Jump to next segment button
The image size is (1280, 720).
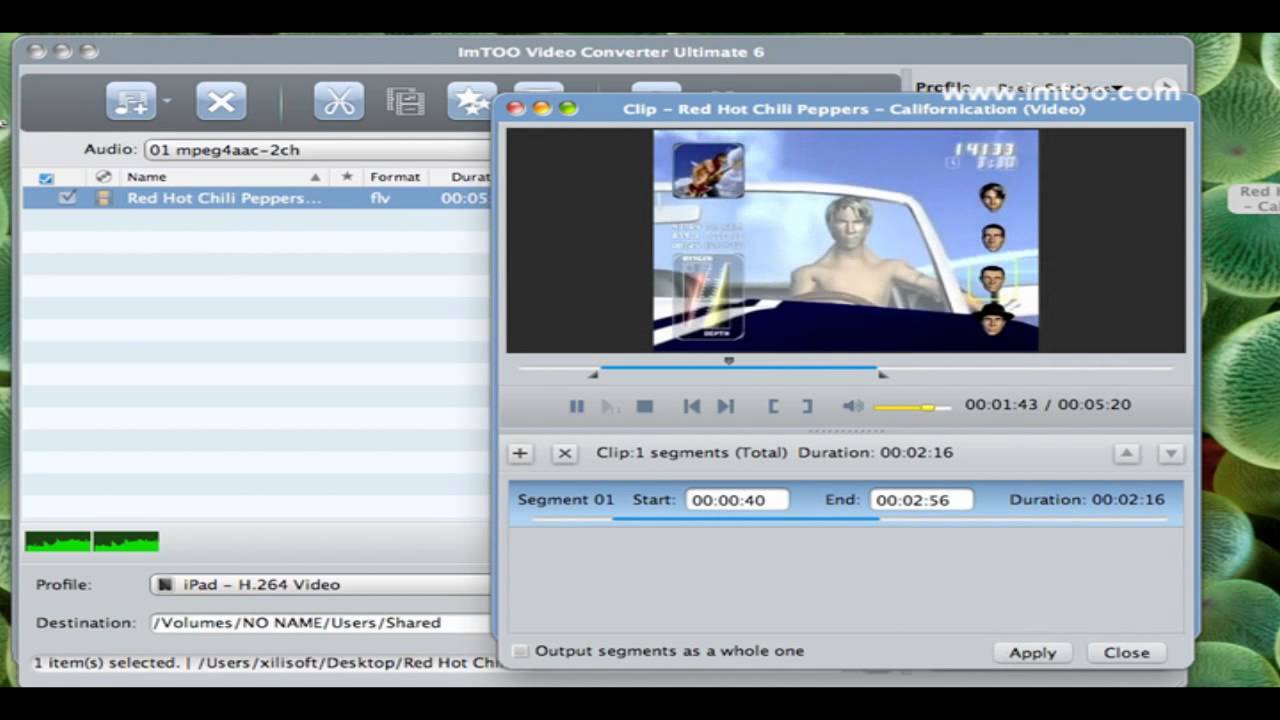[726, 406]
